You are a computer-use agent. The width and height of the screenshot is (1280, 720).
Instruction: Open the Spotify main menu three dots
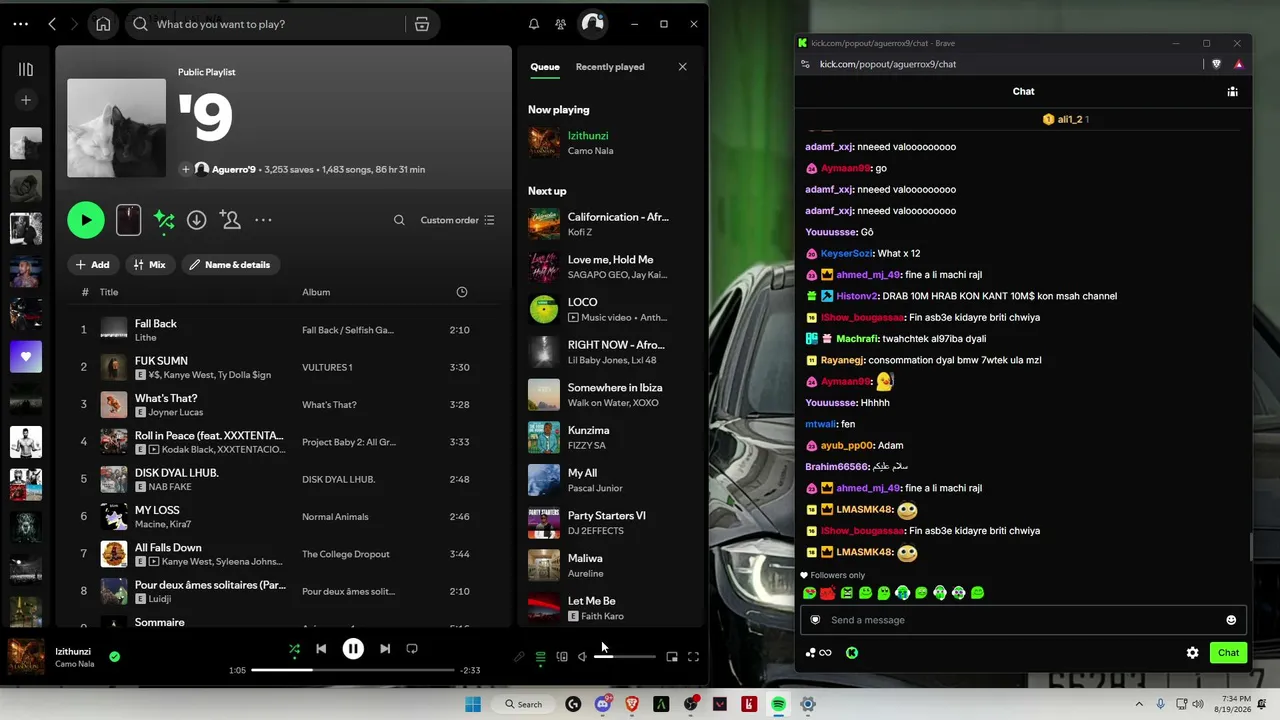coord(20,24)
